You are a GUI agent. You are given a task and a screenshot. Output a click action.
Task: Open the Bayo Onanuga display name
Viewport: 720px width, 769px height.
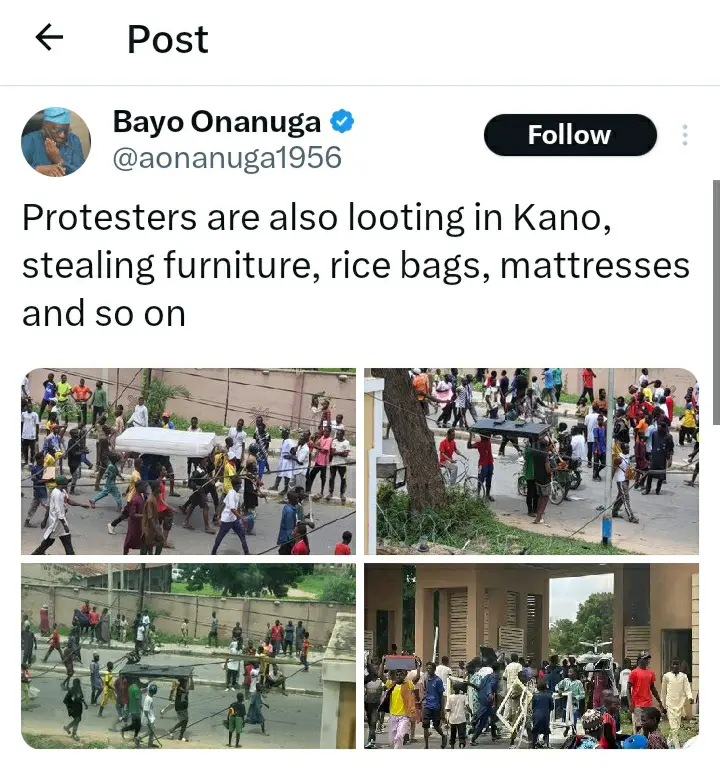[217, 122]
